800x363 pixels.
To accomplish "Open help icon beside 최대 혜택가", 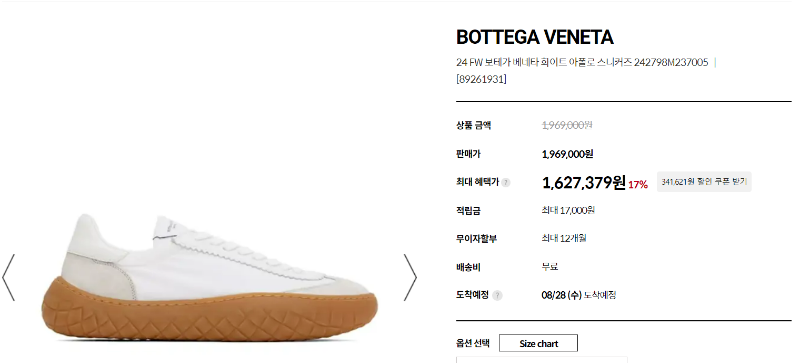I will click(506, 183).
